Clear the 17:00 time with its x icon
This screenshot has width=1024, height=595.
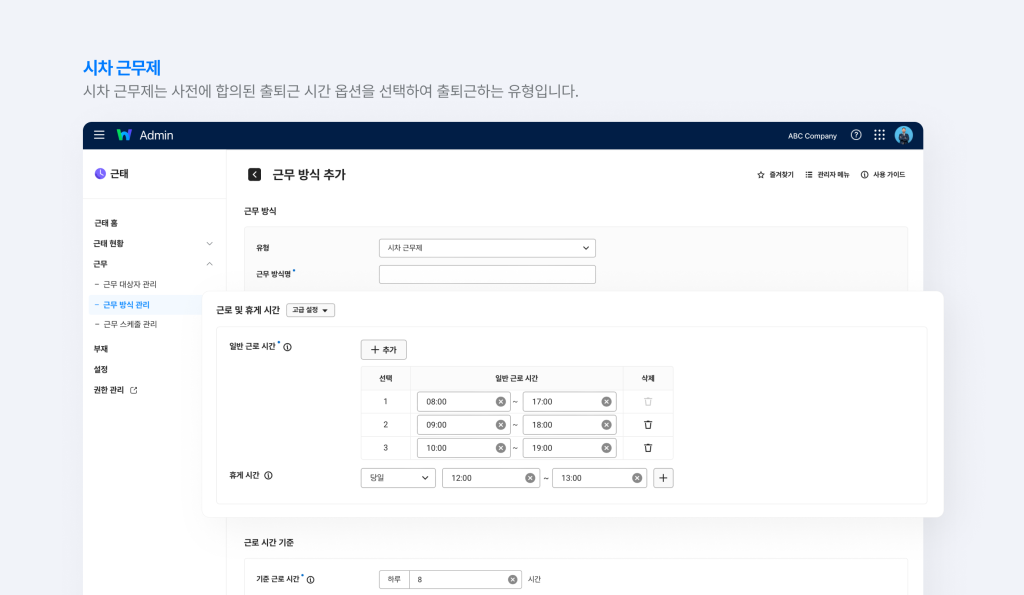(607, 401)
